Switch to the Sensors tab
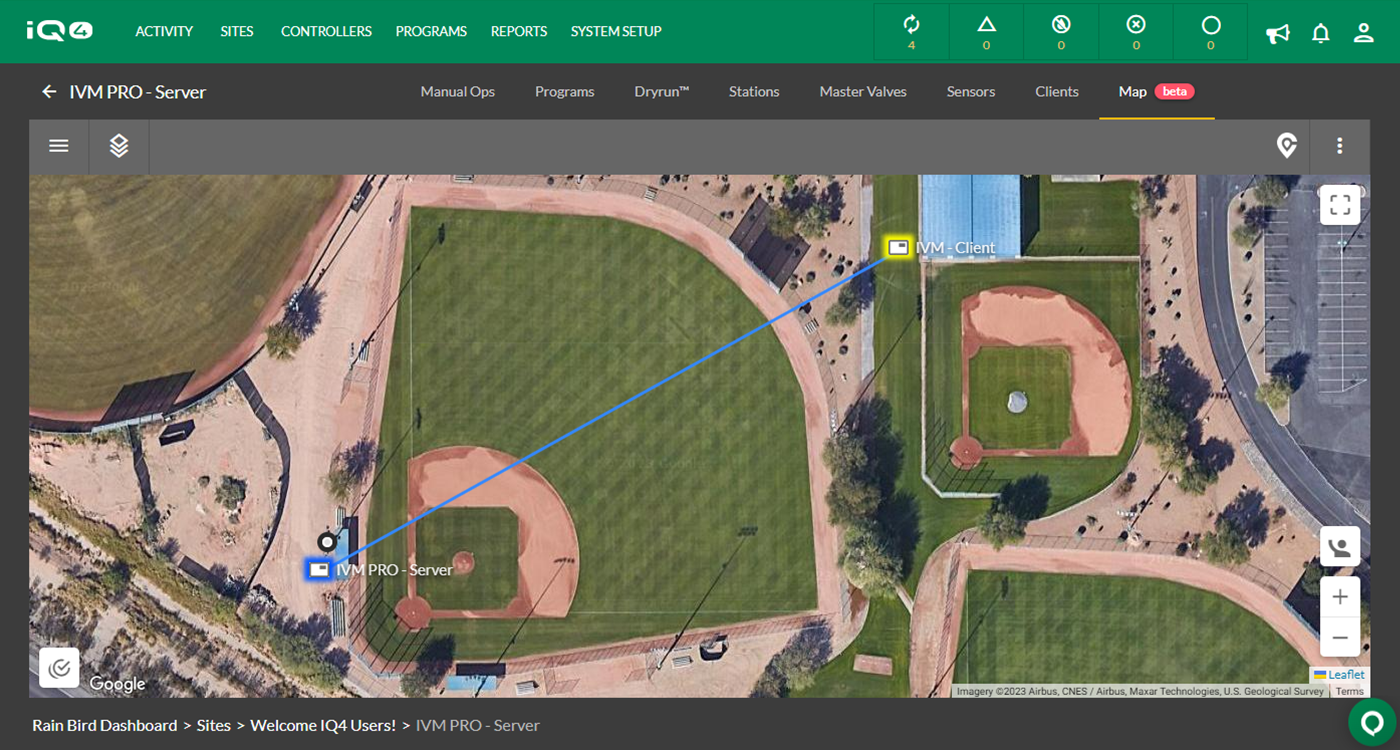 click(x=971, y=92)
